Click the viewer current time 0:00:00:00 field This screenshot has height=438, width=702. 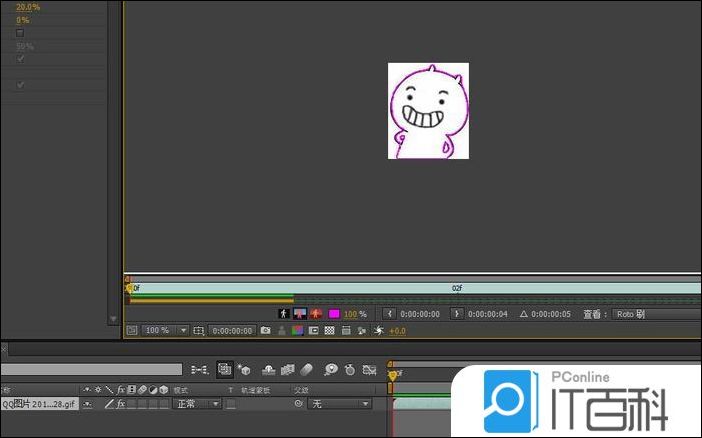(x=231, y=330)
